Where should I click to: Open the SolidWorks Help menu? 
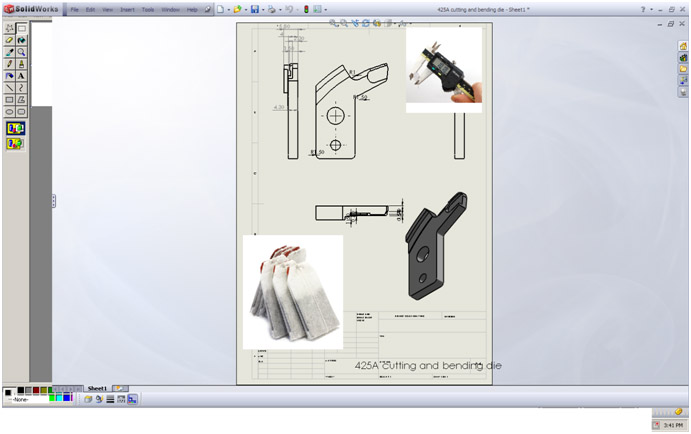(x=192, y=9)
